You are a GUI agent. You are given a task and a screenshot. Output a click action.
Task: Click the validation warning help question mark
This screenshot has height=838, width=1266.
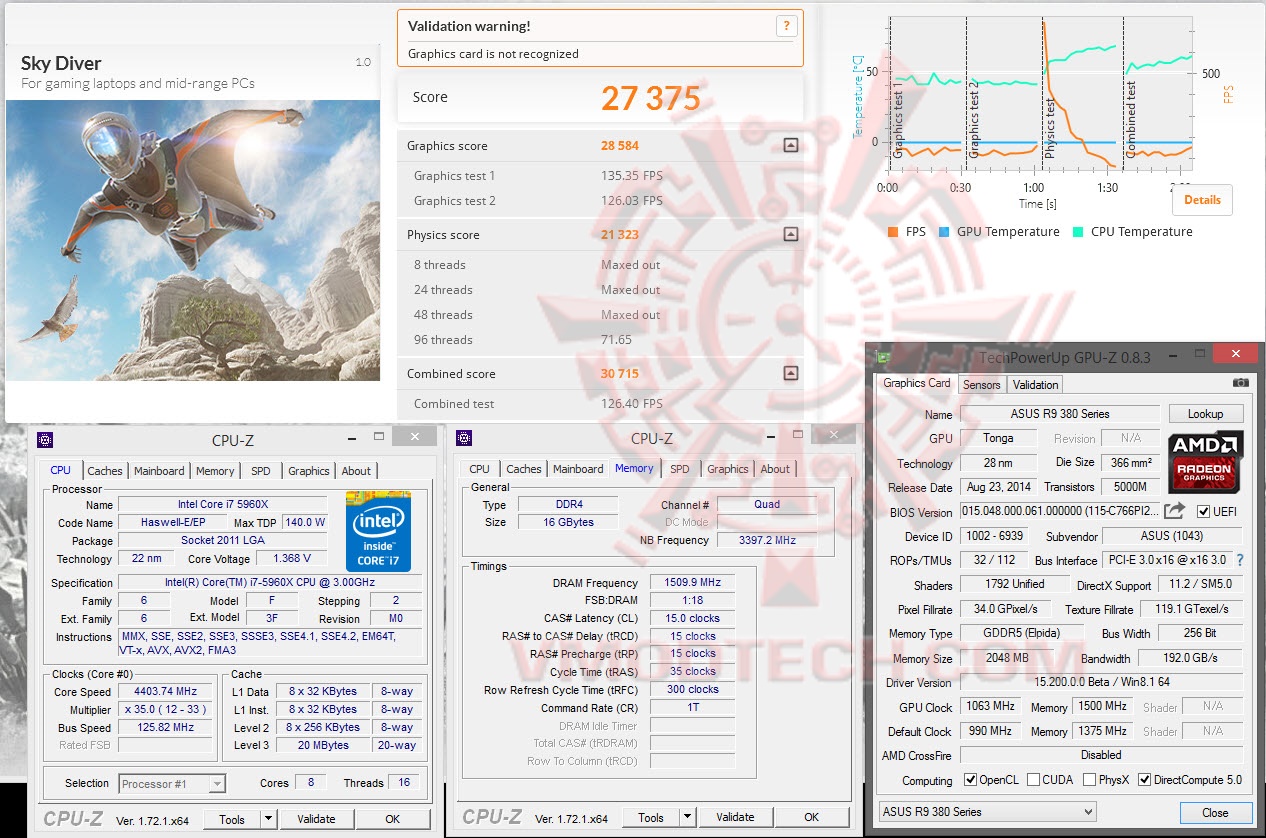coord(787,27)
